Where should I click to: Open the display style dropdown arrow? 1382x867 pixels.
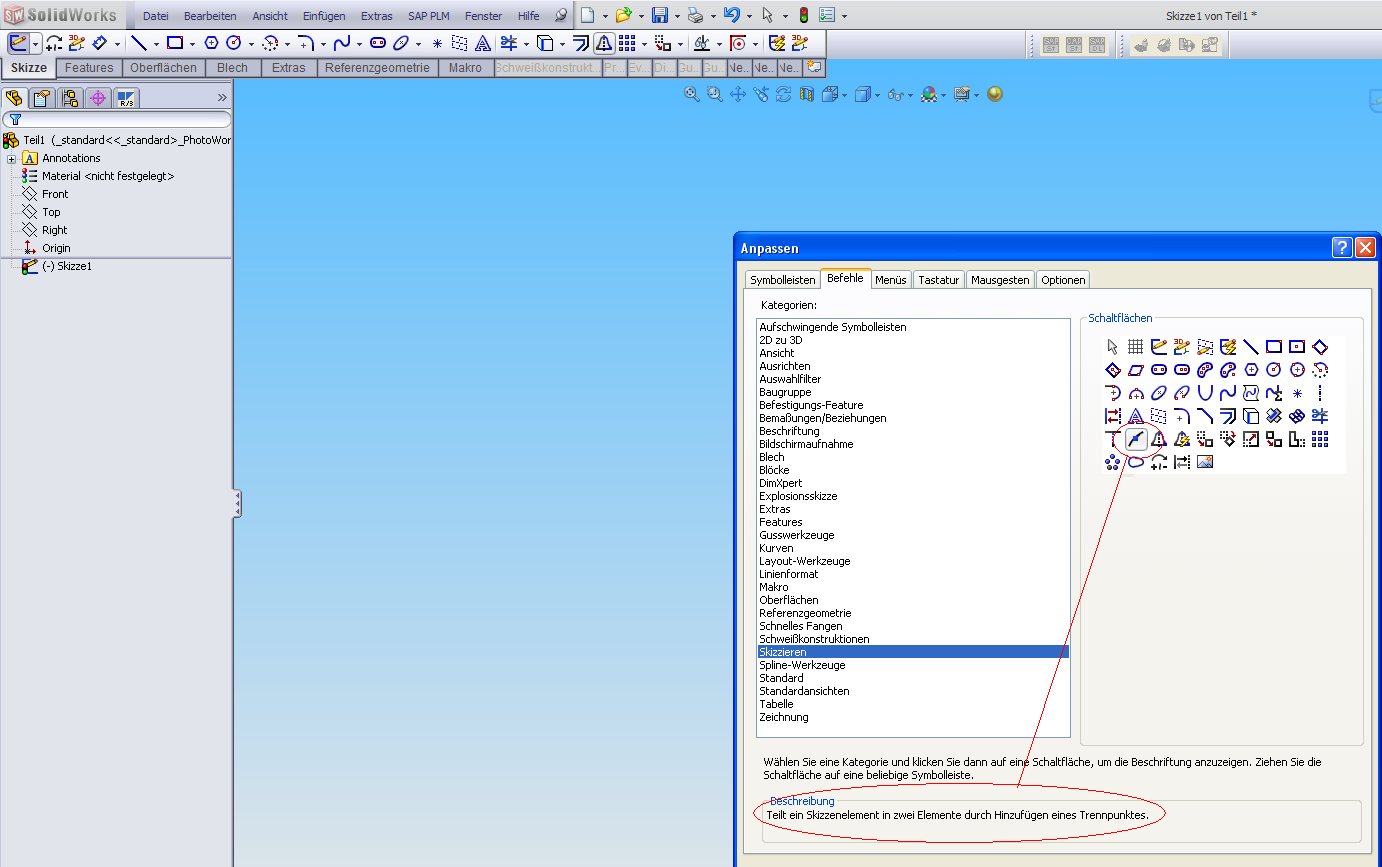[876, 95]
